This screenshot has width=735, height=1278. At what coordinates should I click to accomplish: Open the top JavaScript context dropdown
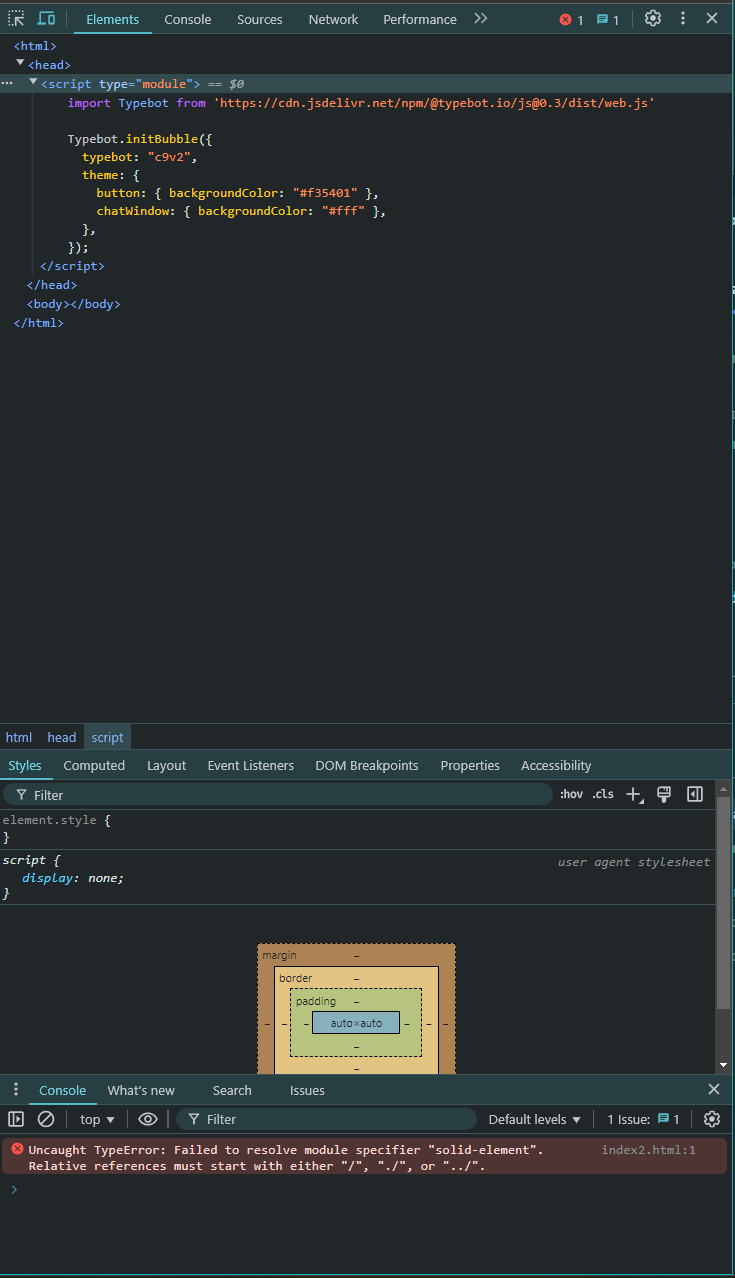pyautogui.click(x=97, y=1119)
